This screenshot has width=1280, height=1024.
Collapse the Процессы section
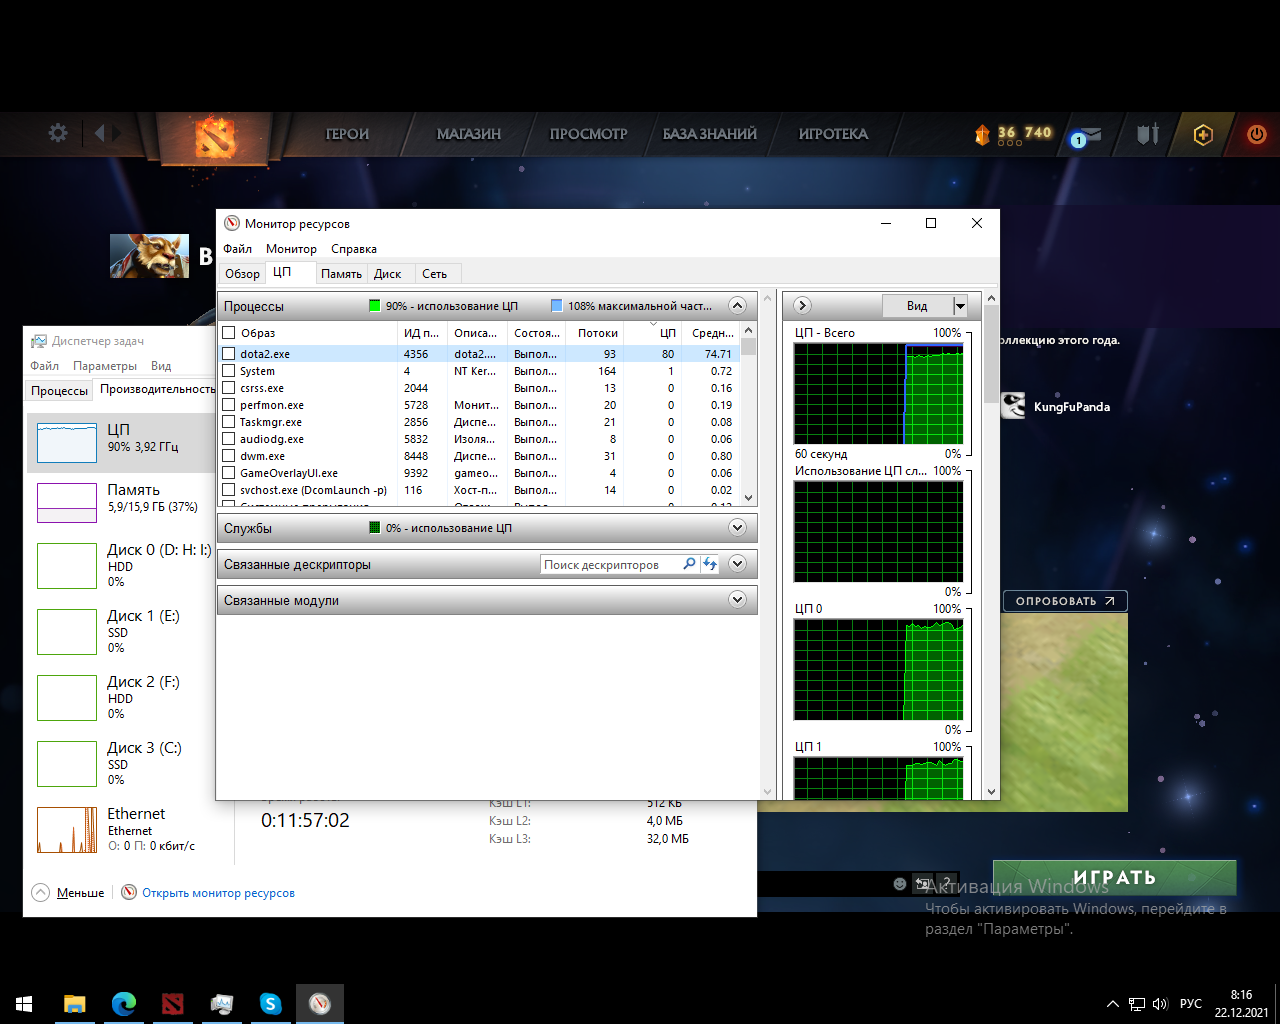coord(737,306)
